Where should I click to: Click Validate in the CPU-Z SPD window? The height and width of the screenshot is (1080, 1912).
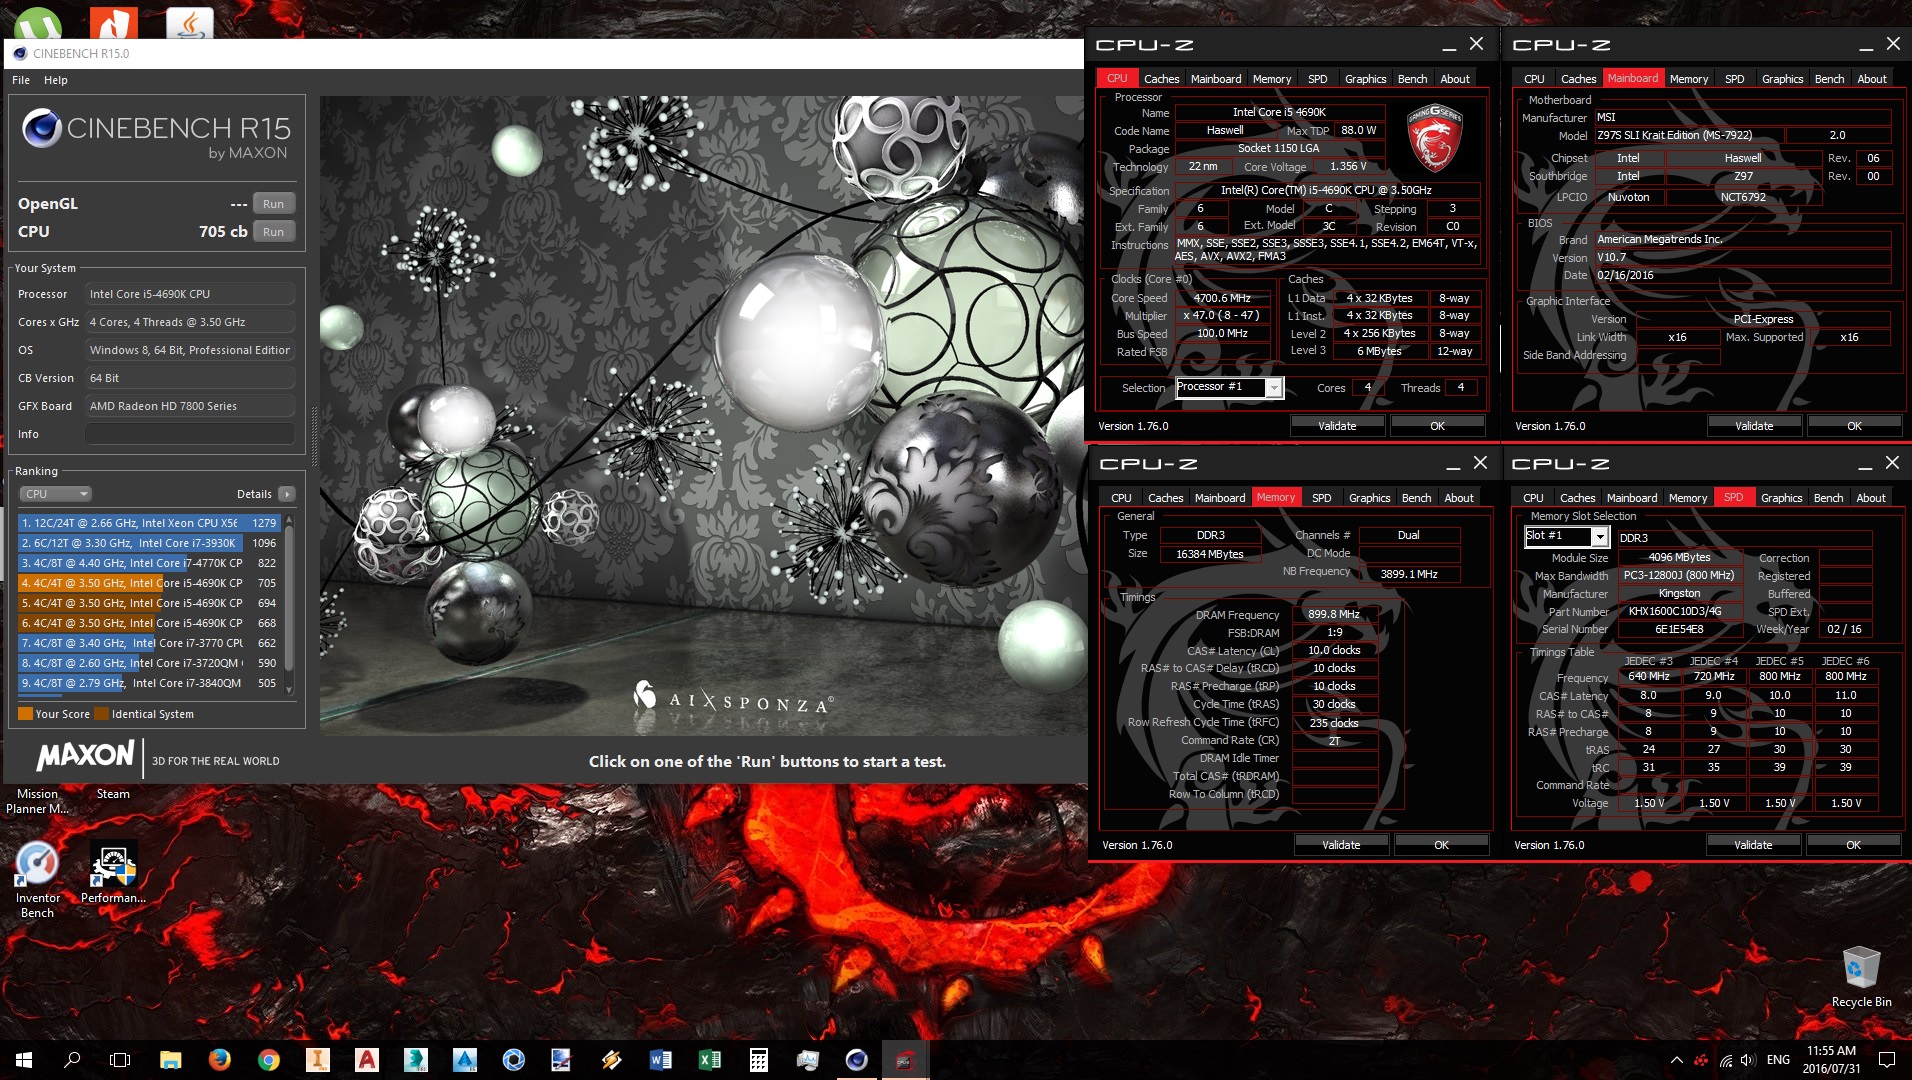[1753, 845]
